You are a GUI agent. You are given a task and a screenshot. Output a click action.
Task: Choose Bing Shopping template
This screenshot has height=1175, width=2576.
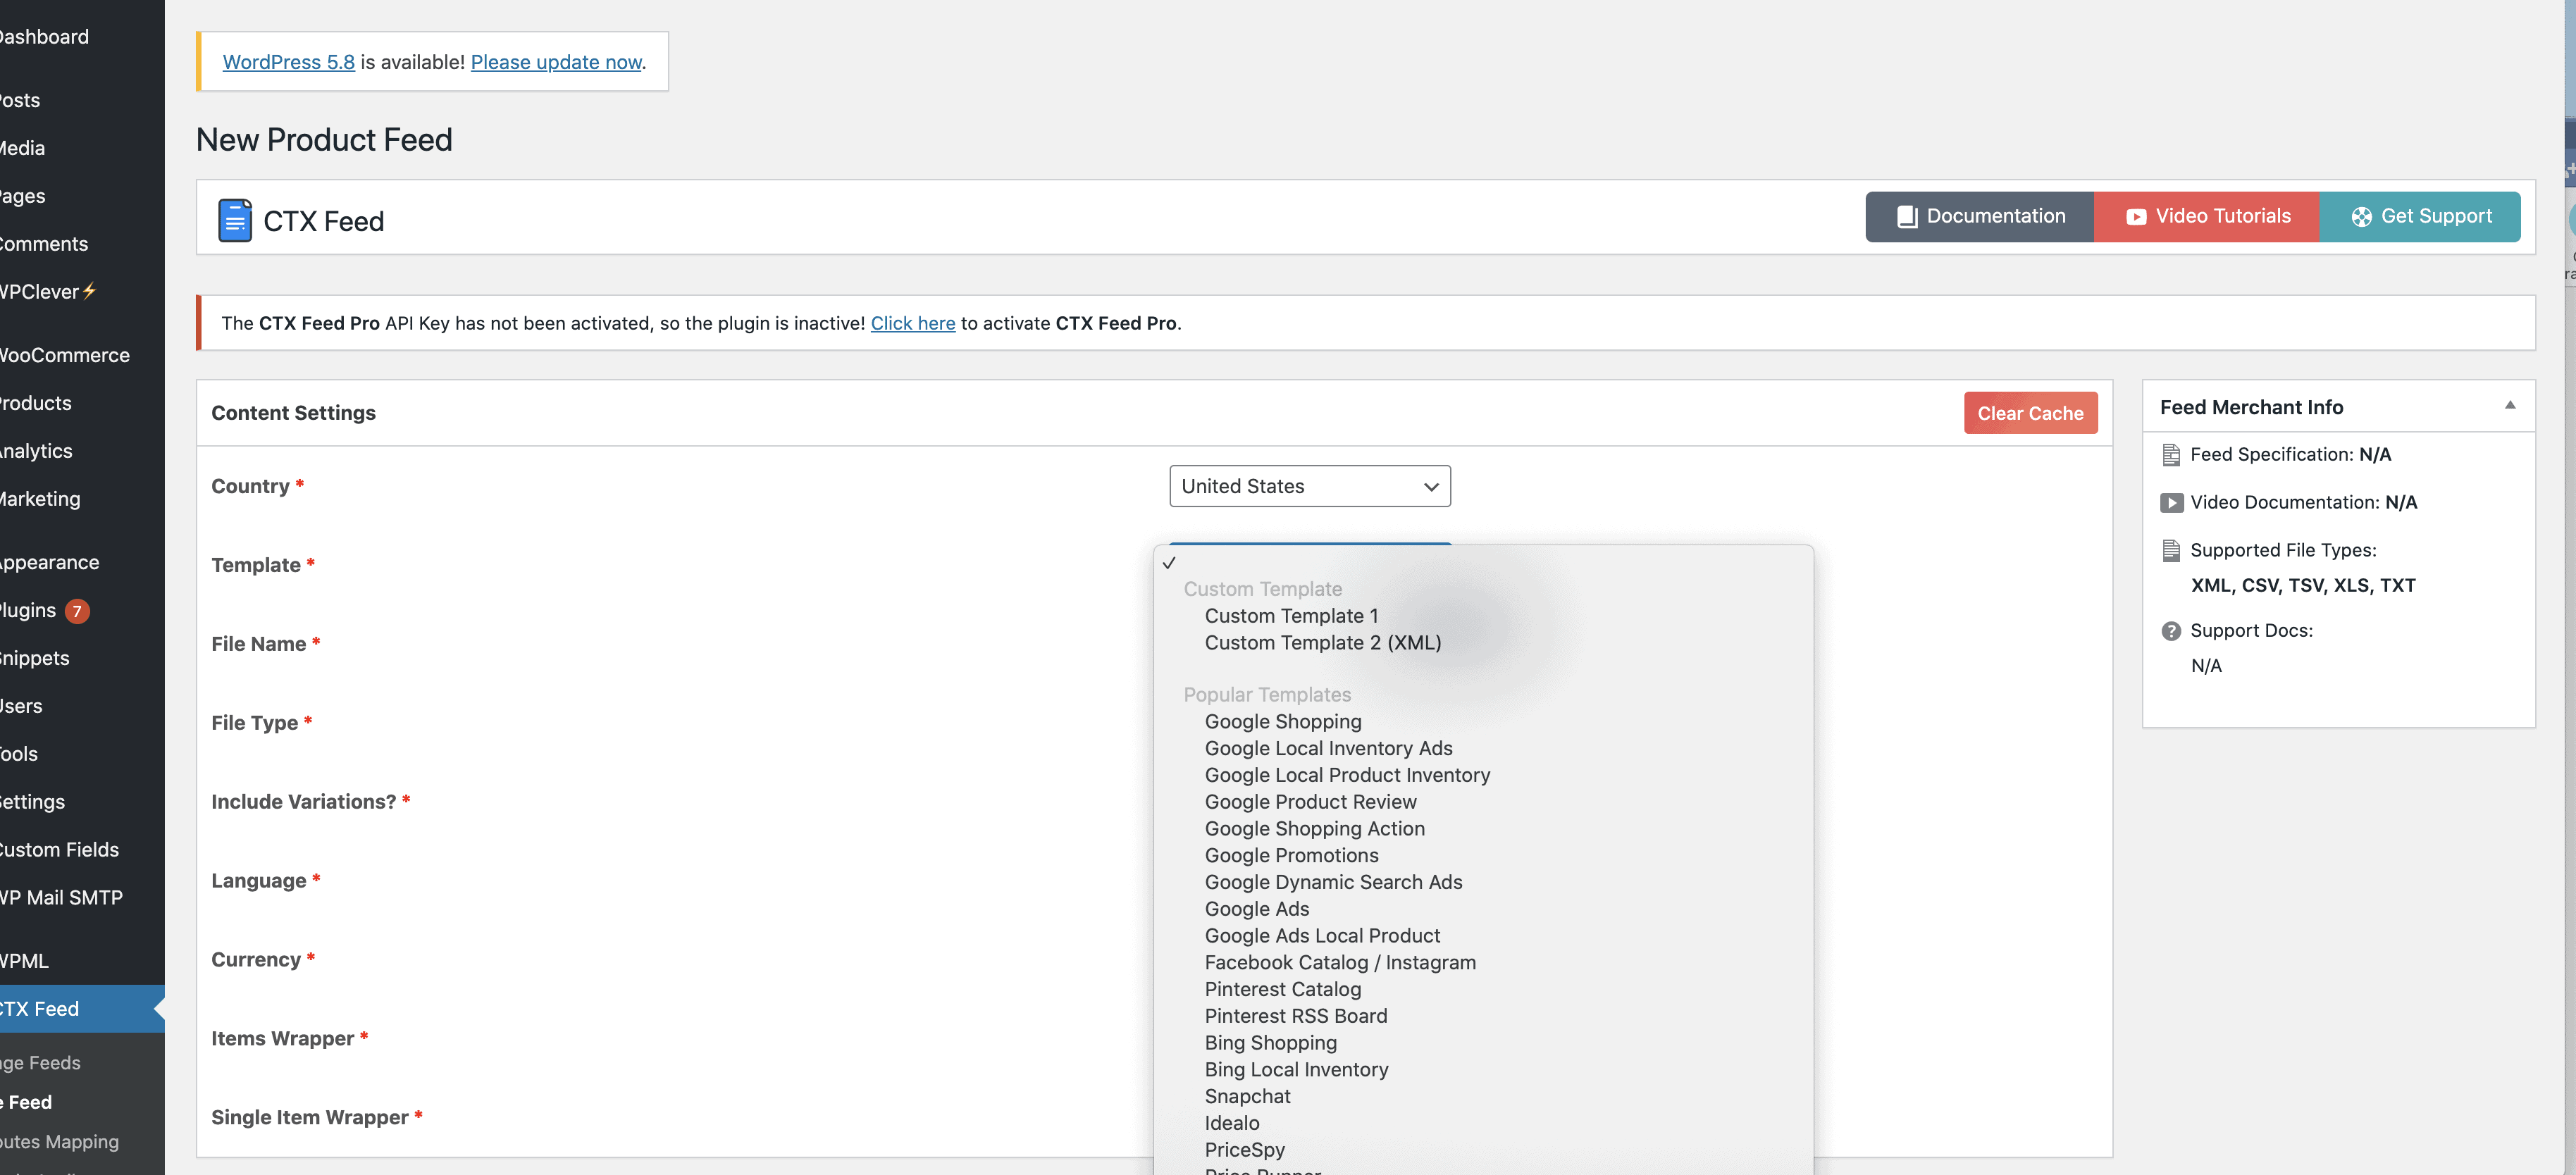click(x=1270, y=1043)
